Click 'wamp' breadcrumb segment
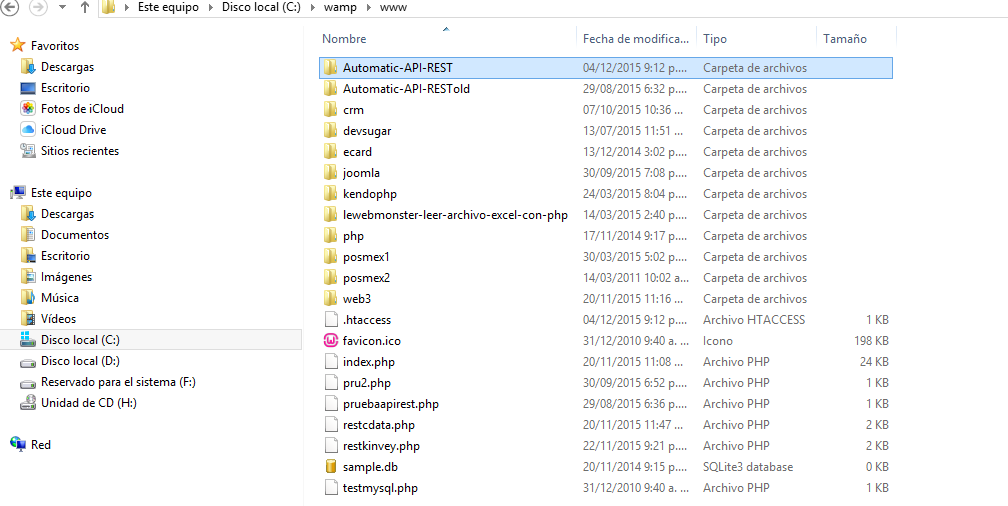Viewport: 1008px width, 506px height. coord(340,8)
